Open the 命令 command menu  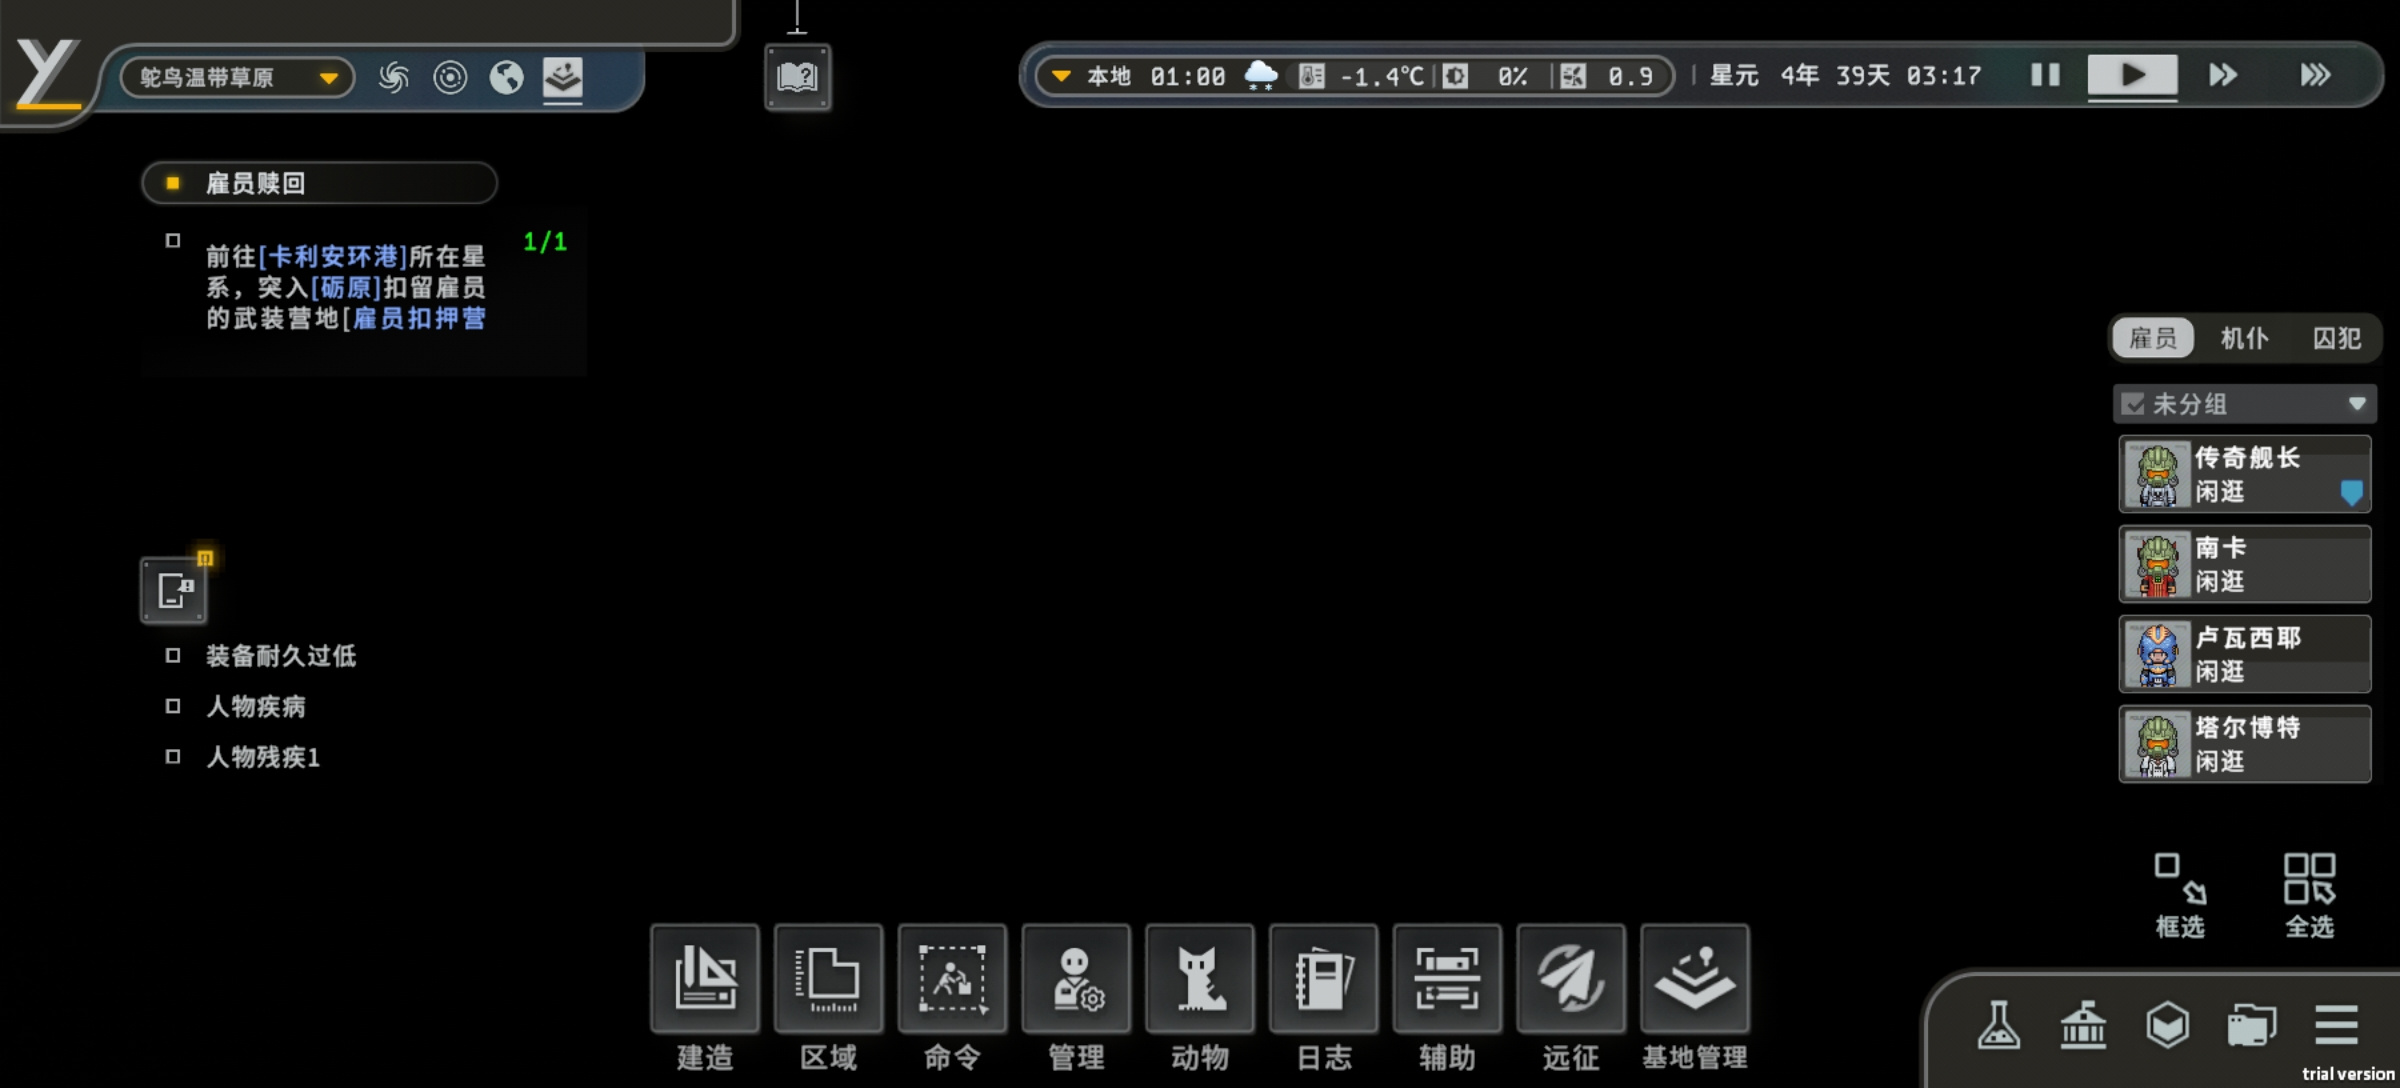click(x=952, y=978)
